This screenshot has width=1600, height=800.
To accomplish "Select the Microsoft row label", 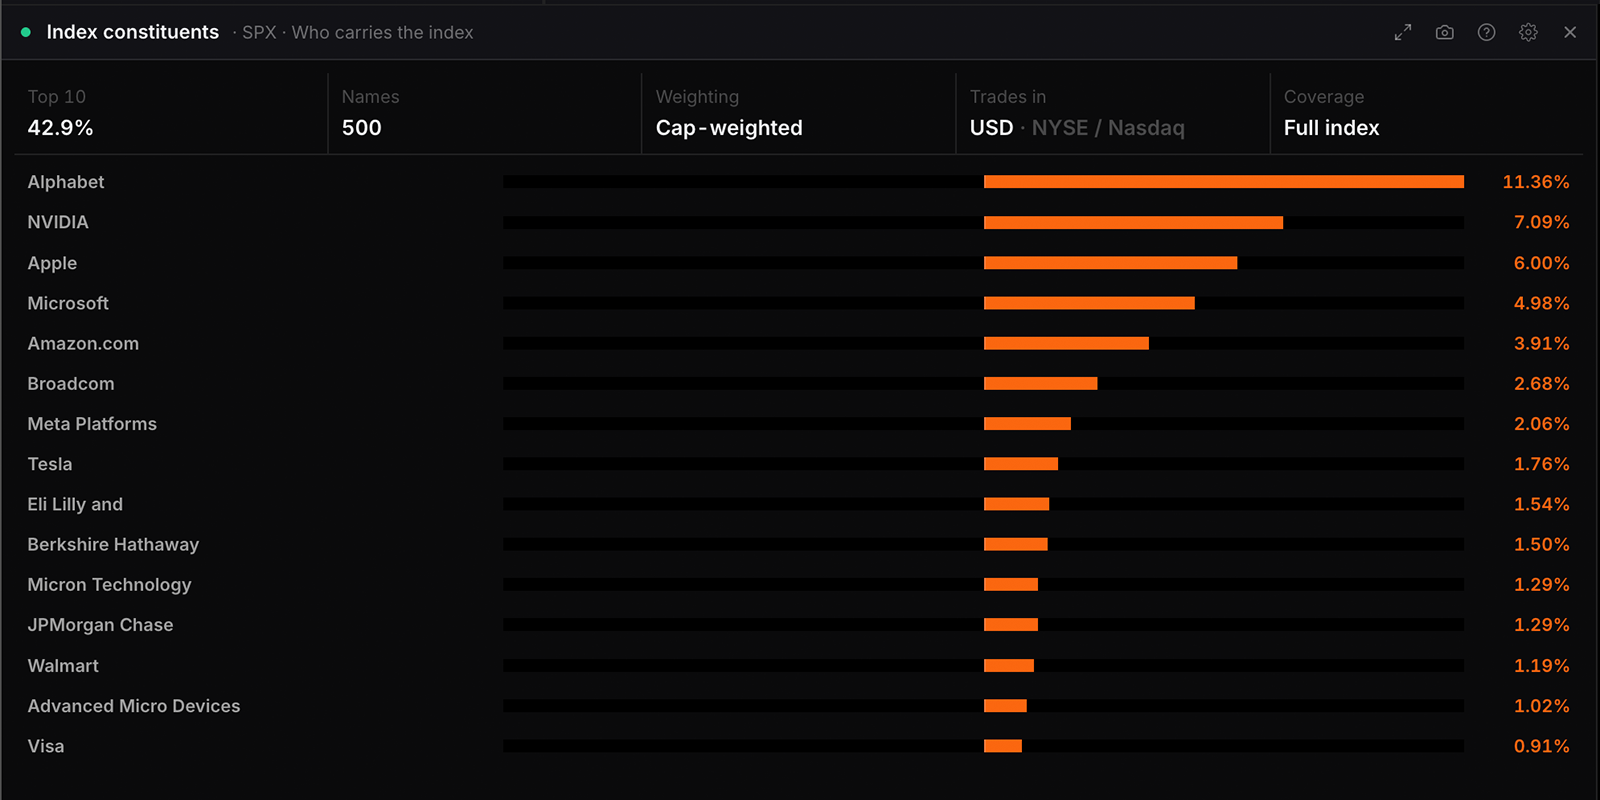I will click(68, 303).
